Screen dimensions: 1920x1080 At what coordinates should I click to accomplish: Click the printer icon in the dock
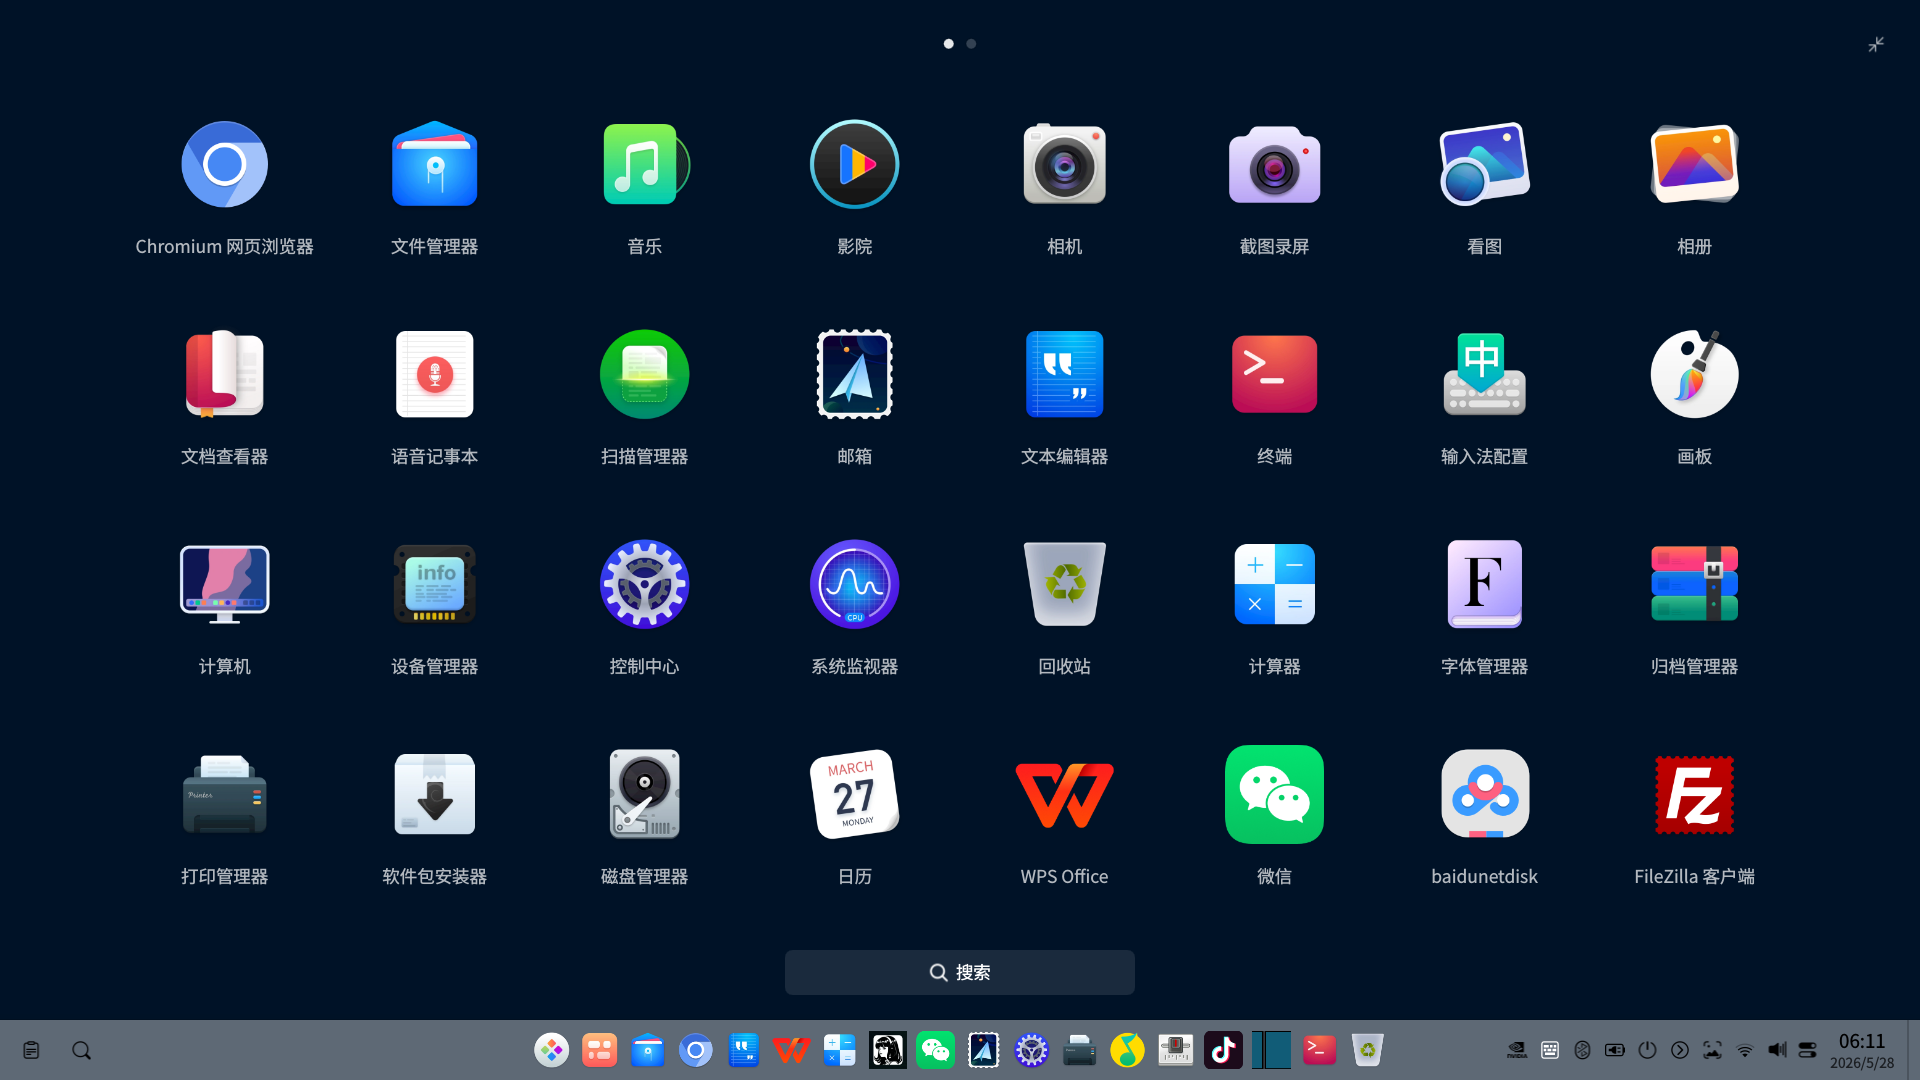[1080, 1051]
